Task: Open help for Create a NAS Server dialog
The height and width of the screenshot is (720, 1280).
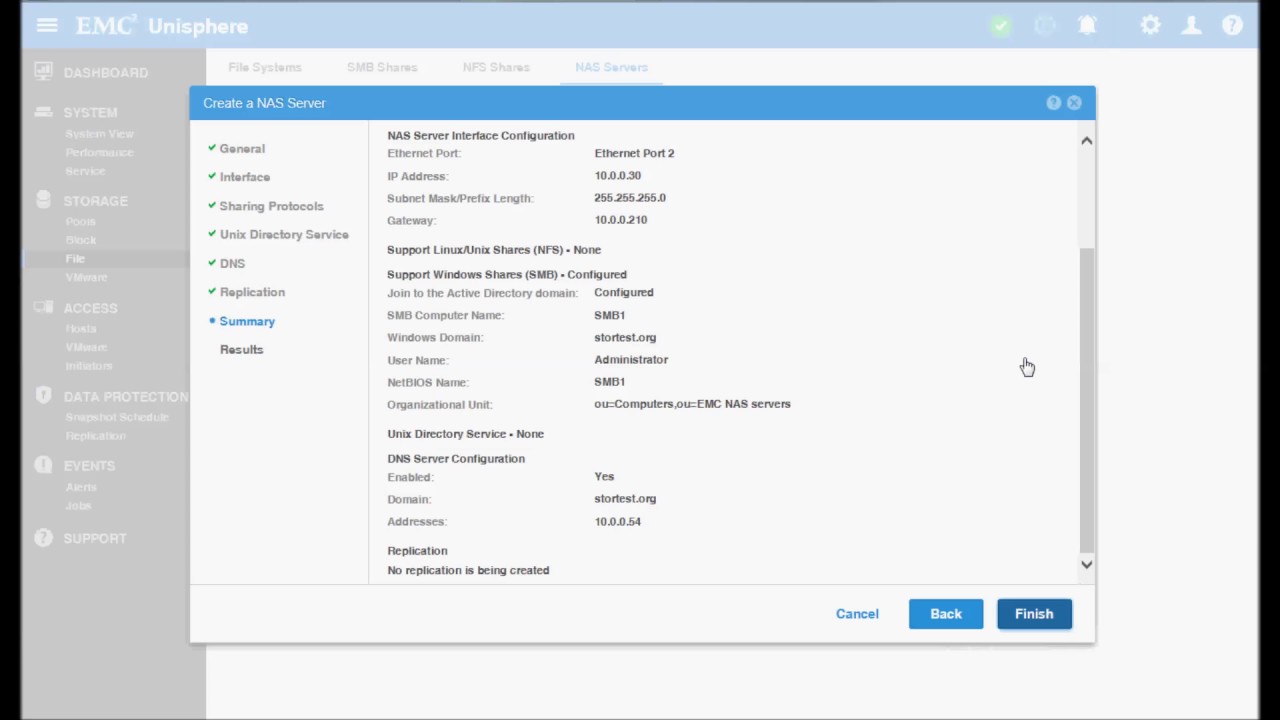Action: tap(1053, 103)
